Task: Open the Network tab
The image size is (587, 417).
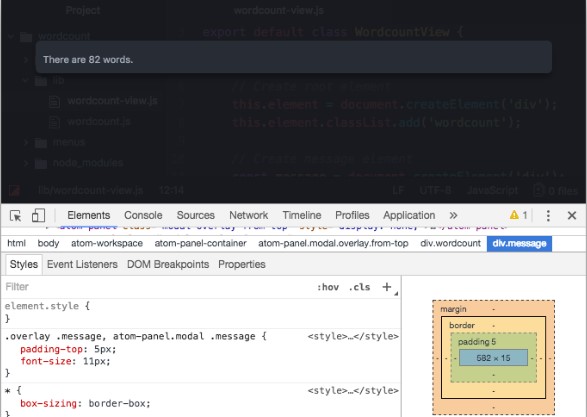Action: (x=249, y=215)
